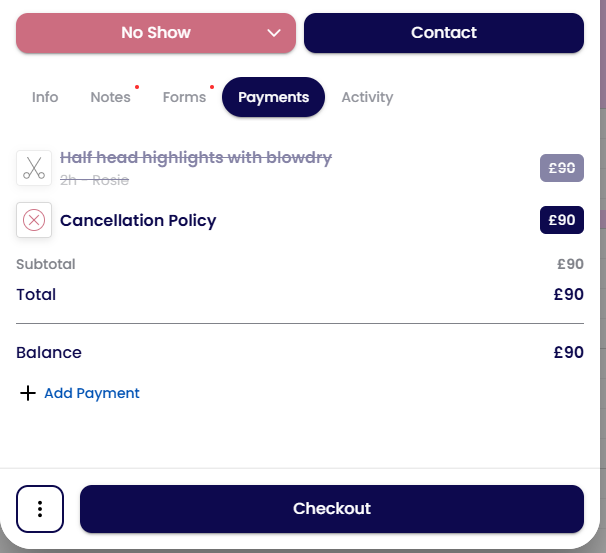The width and height of the screenshot is (606, 553).
Task: Click the Total £90 amount
Action: pos(569,294)
